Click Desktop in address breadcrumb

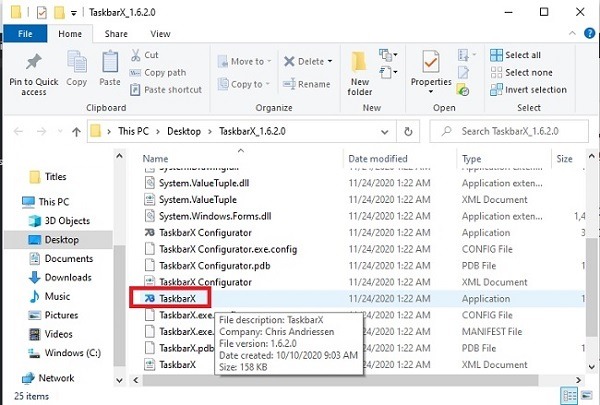tap(184, 132)
